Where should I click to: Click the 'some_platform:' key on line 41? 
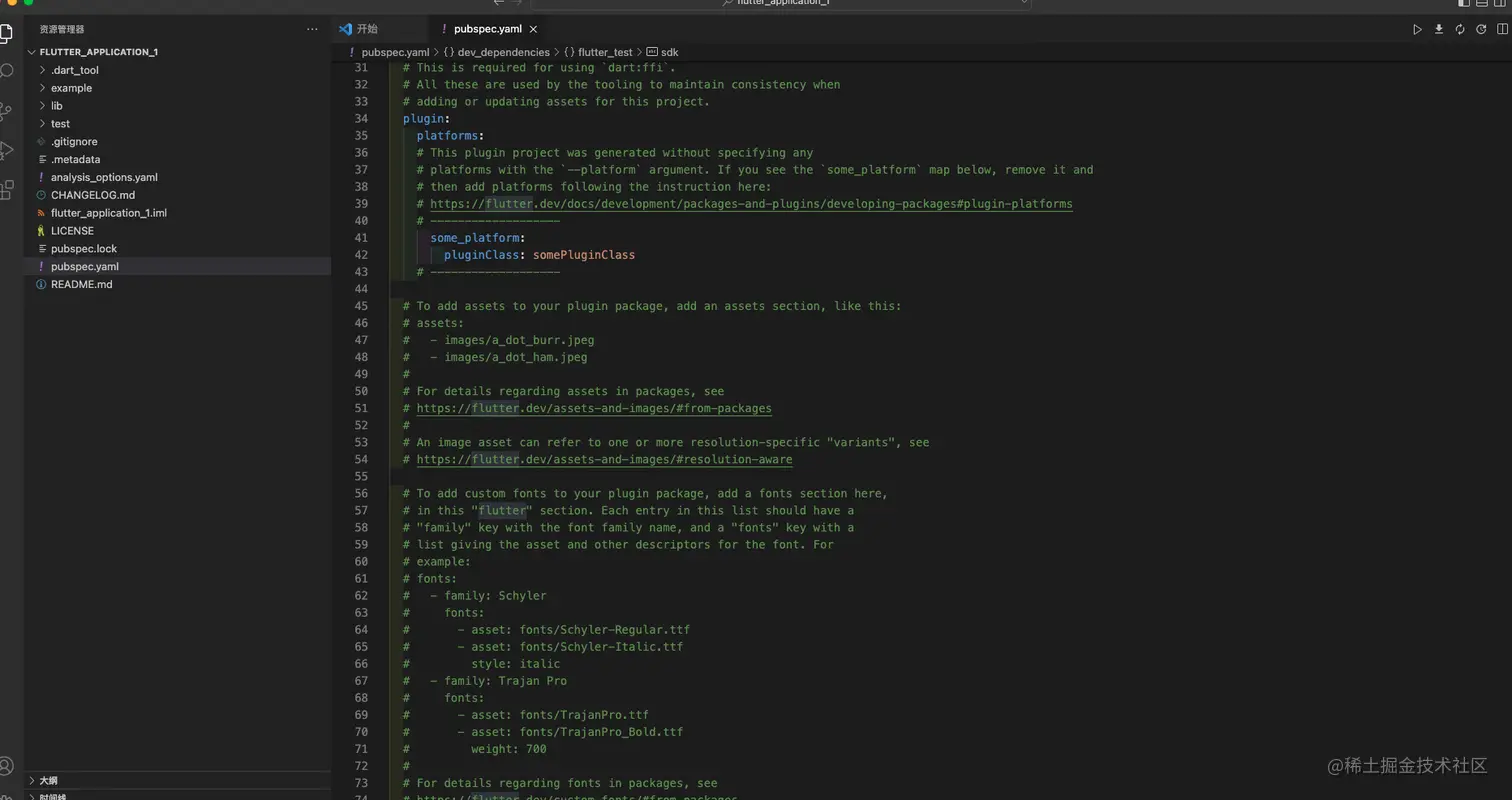pyautogui.click(x=477, y=238)
